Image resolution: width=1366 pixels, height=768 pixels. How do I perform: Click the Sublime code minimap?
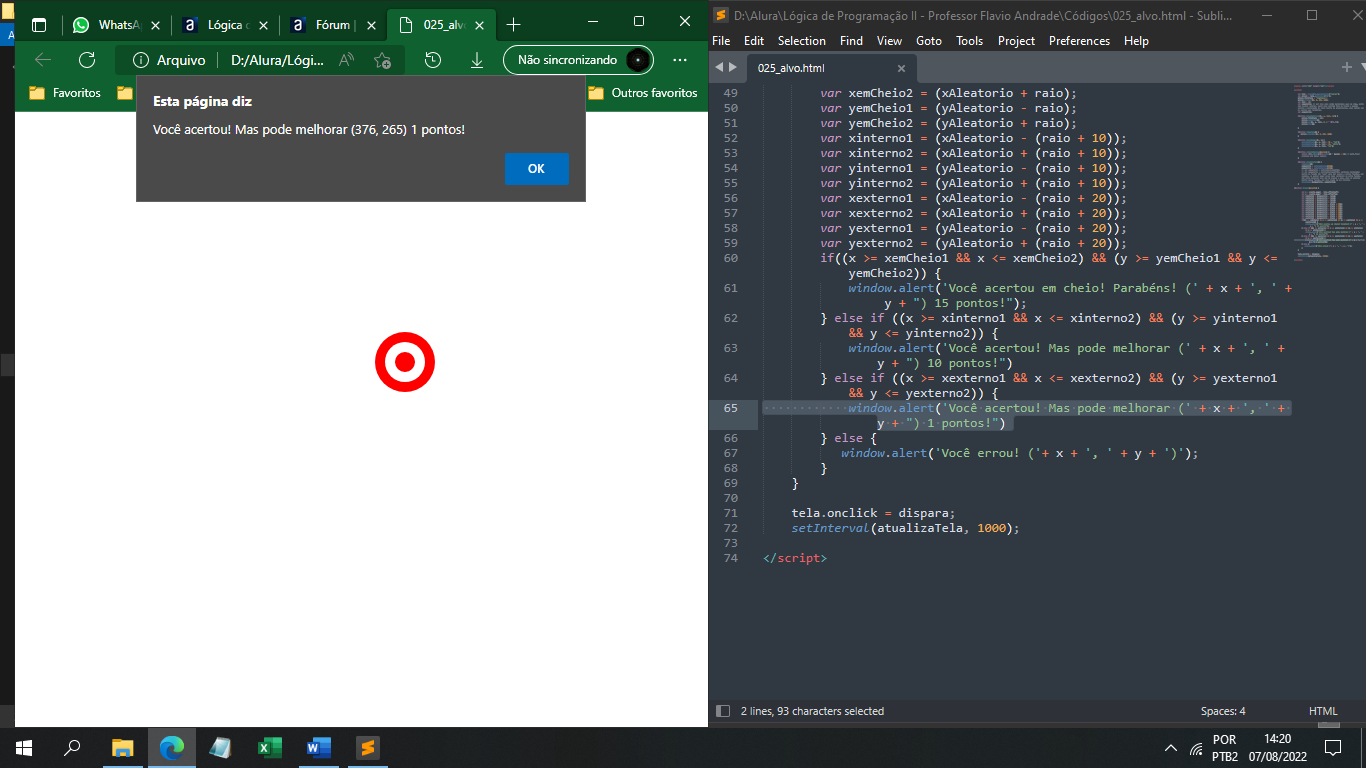point(1330,172)
